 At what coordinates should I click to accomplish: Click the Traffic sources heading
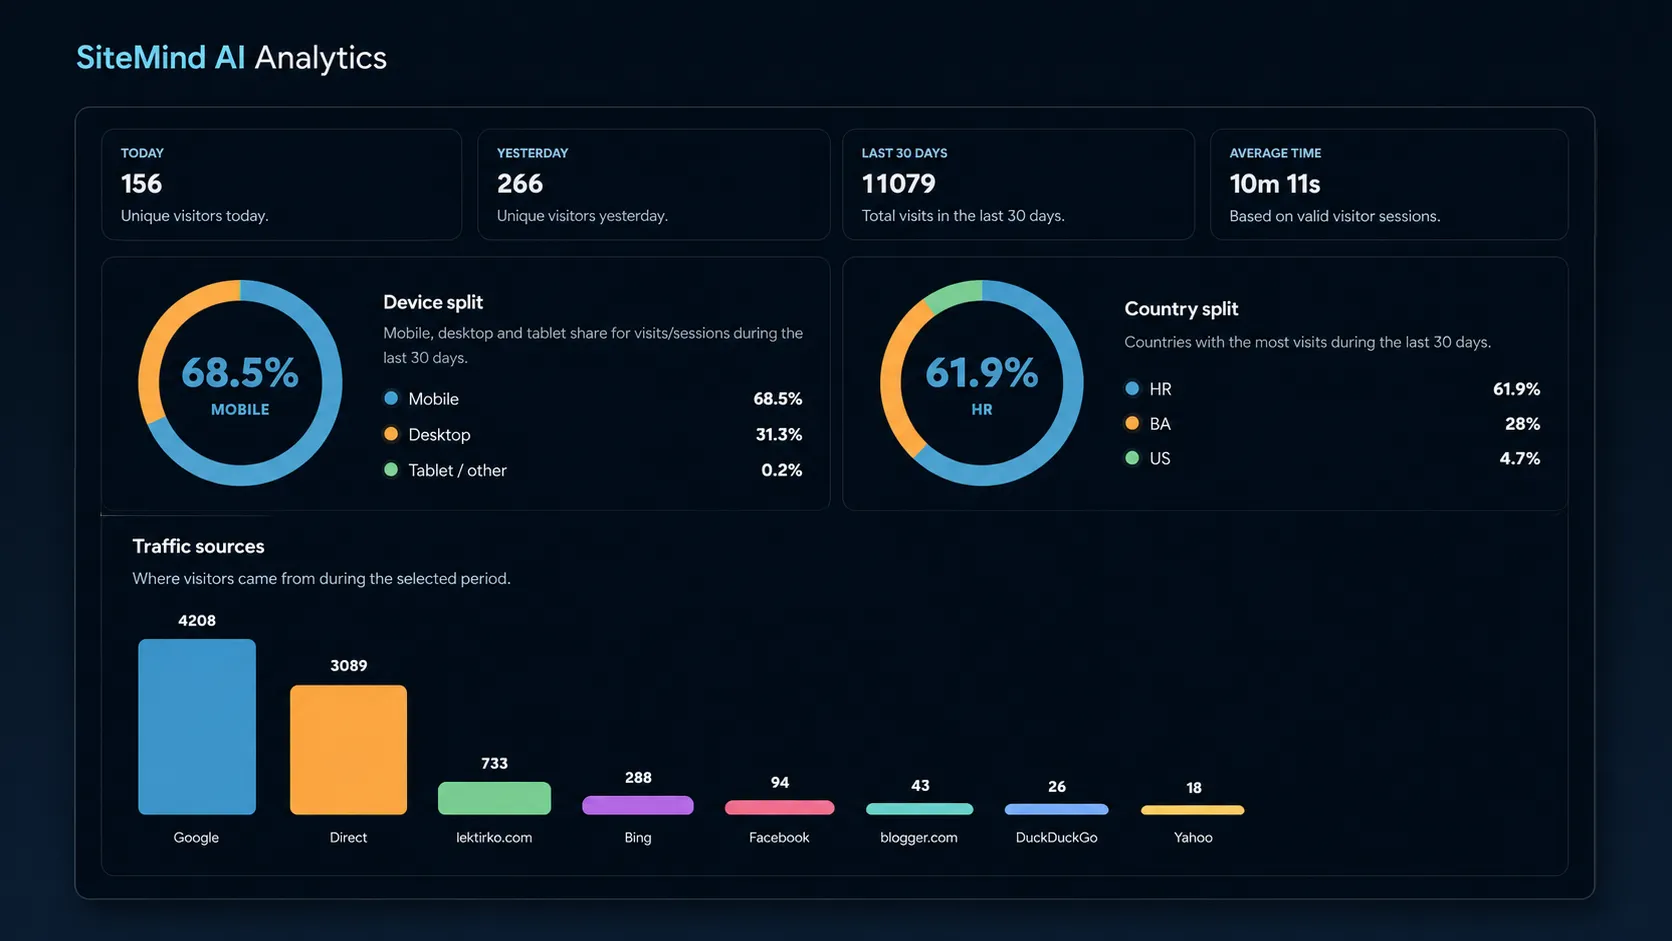[198, 546]
